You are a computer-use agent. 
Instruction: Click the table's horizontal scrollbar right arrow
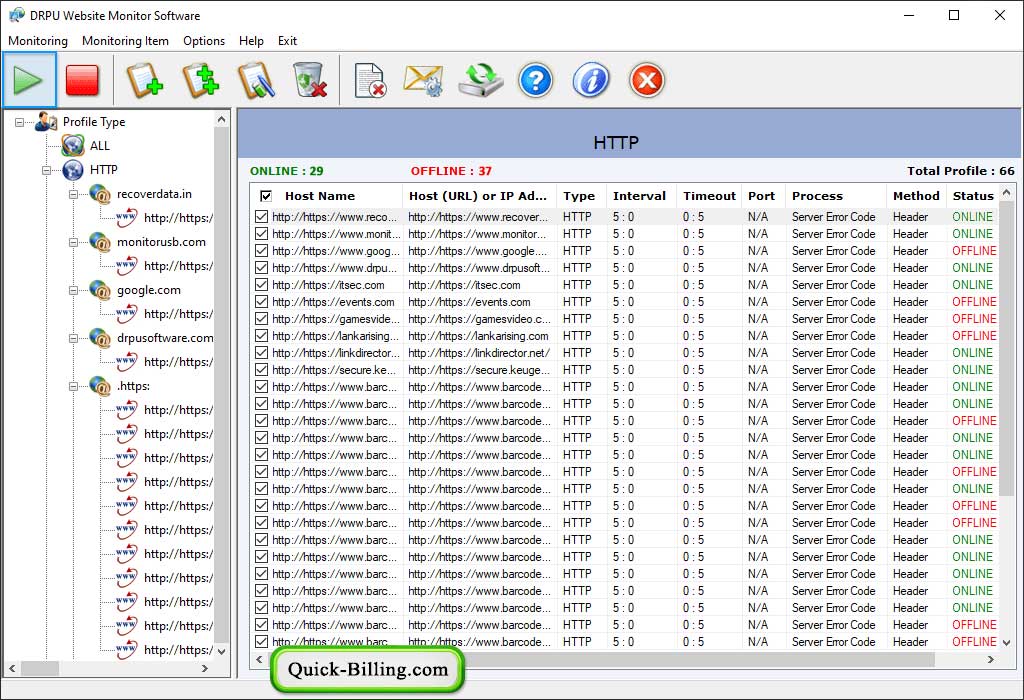point(991,660)
